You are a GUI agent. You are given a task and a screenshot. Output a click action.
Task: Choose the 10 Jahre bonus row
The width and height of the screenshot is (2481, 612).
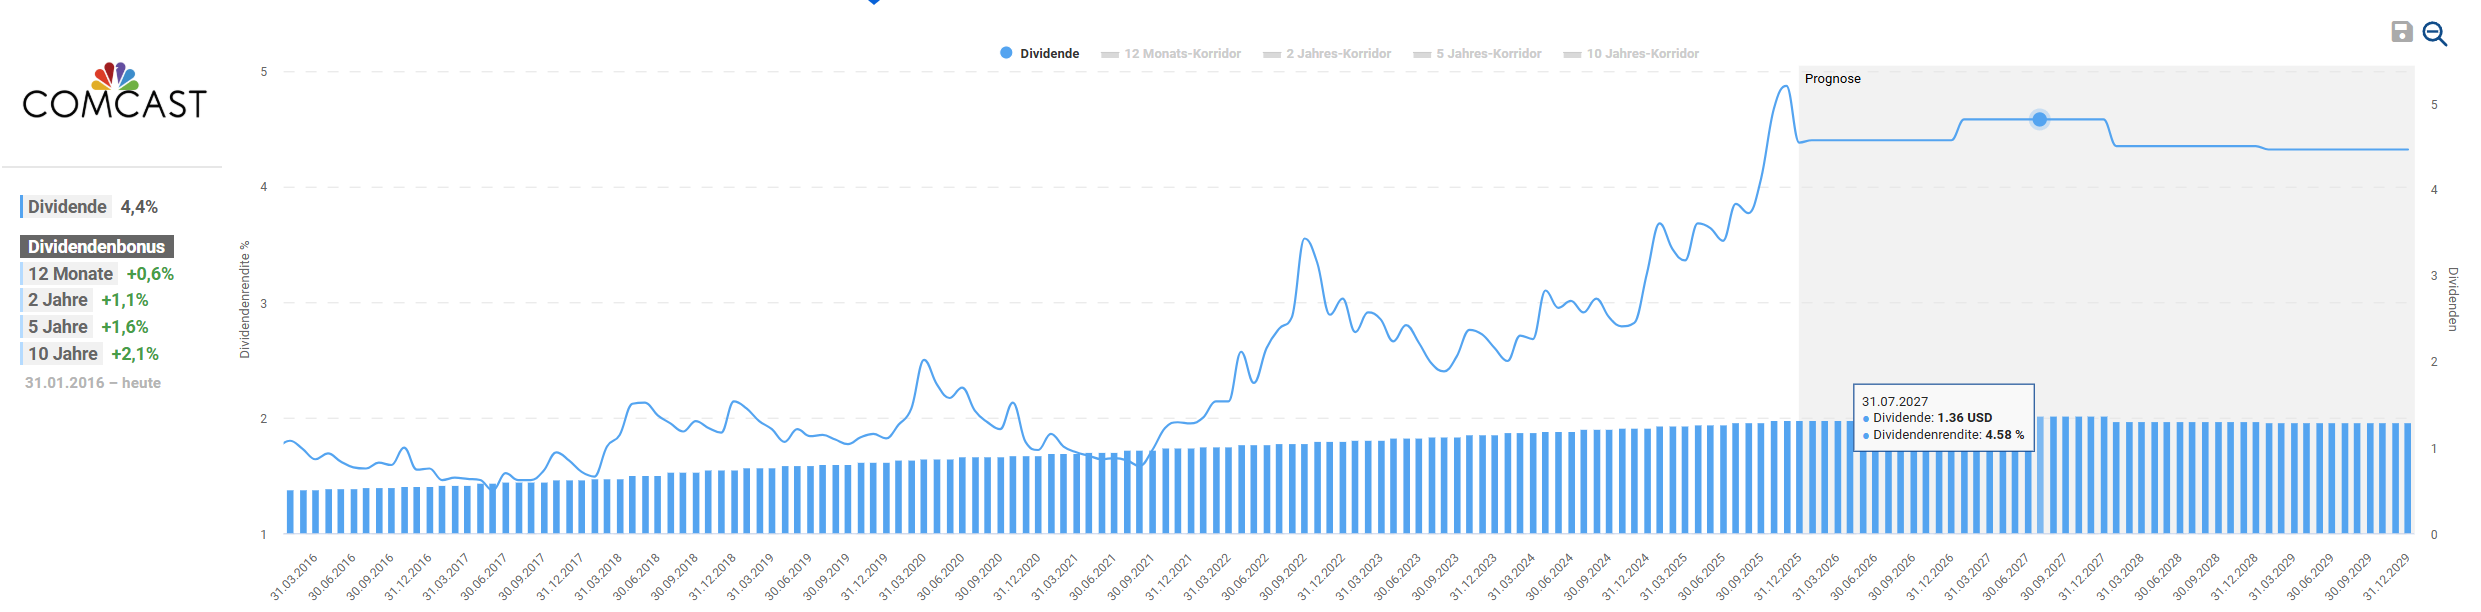pos(91,354)
